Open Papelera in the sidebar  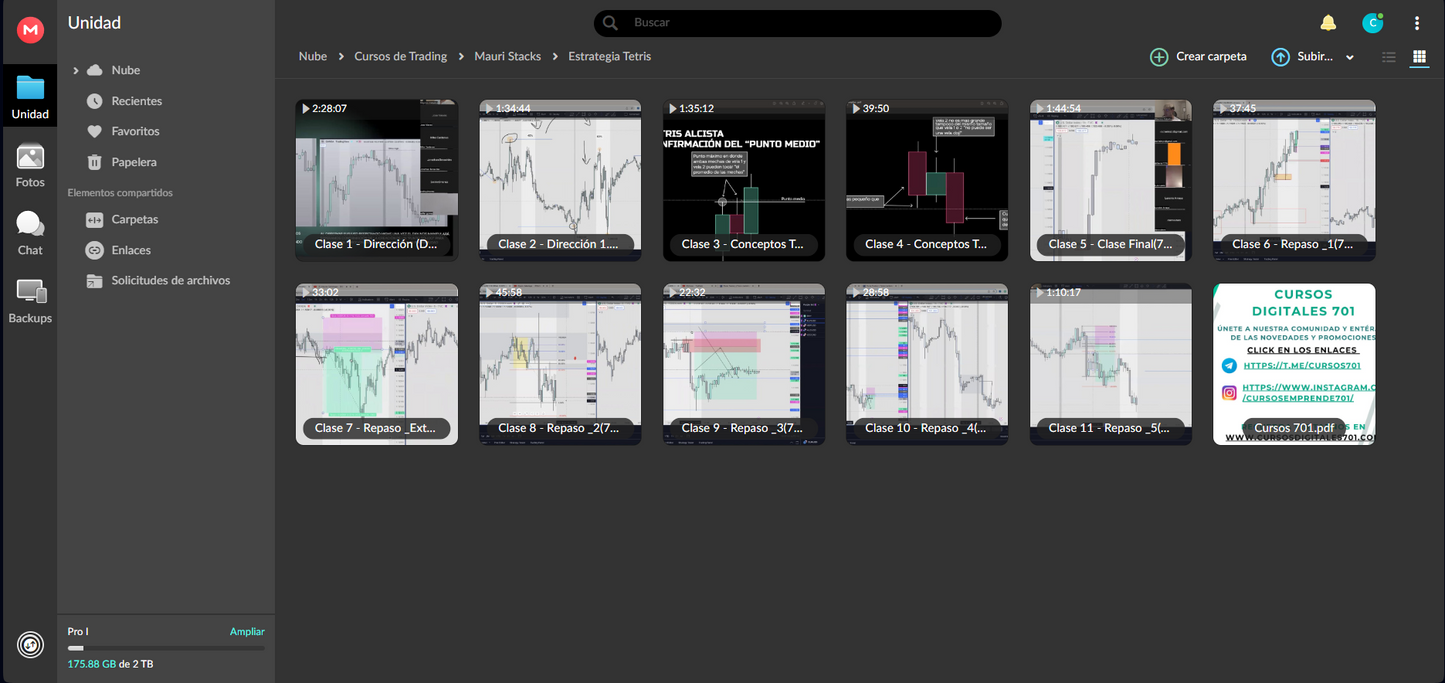coord(134,162)
